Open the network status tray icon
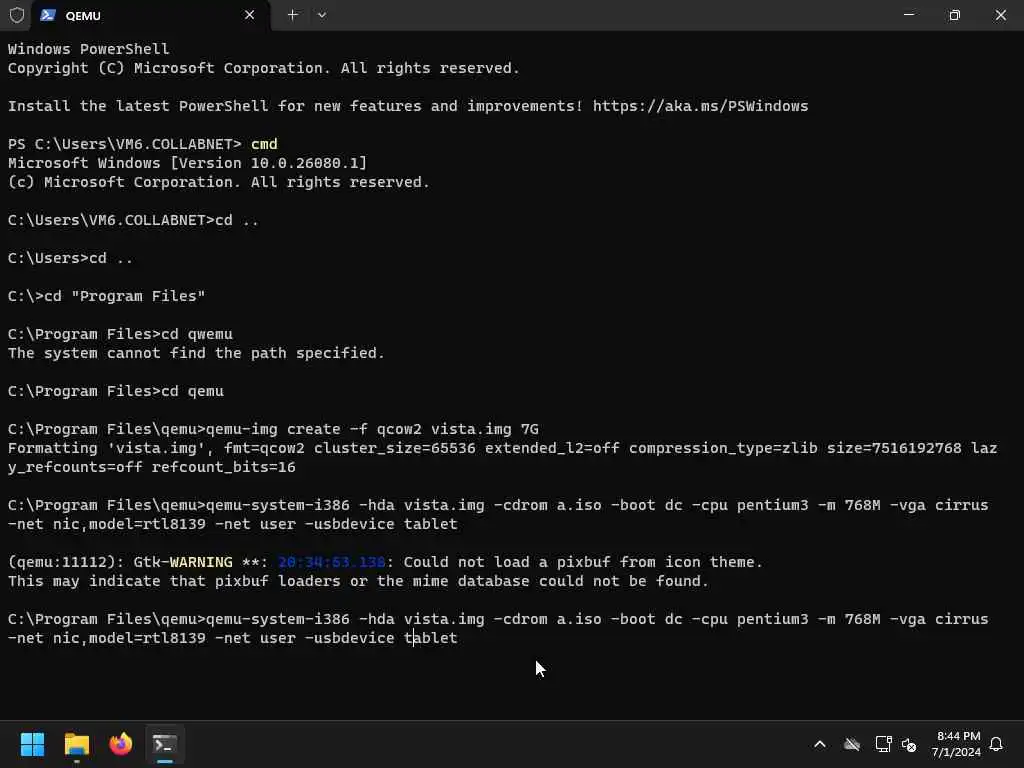1024x768 pixels. pos(883,744)
